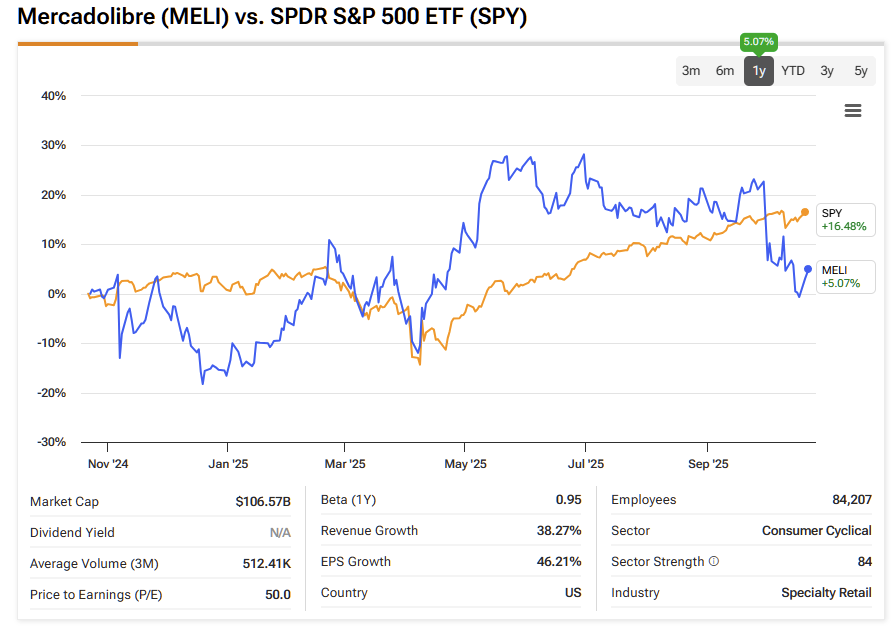
Task: Open the chart hamburger menu
Action: tap(853, 111)
